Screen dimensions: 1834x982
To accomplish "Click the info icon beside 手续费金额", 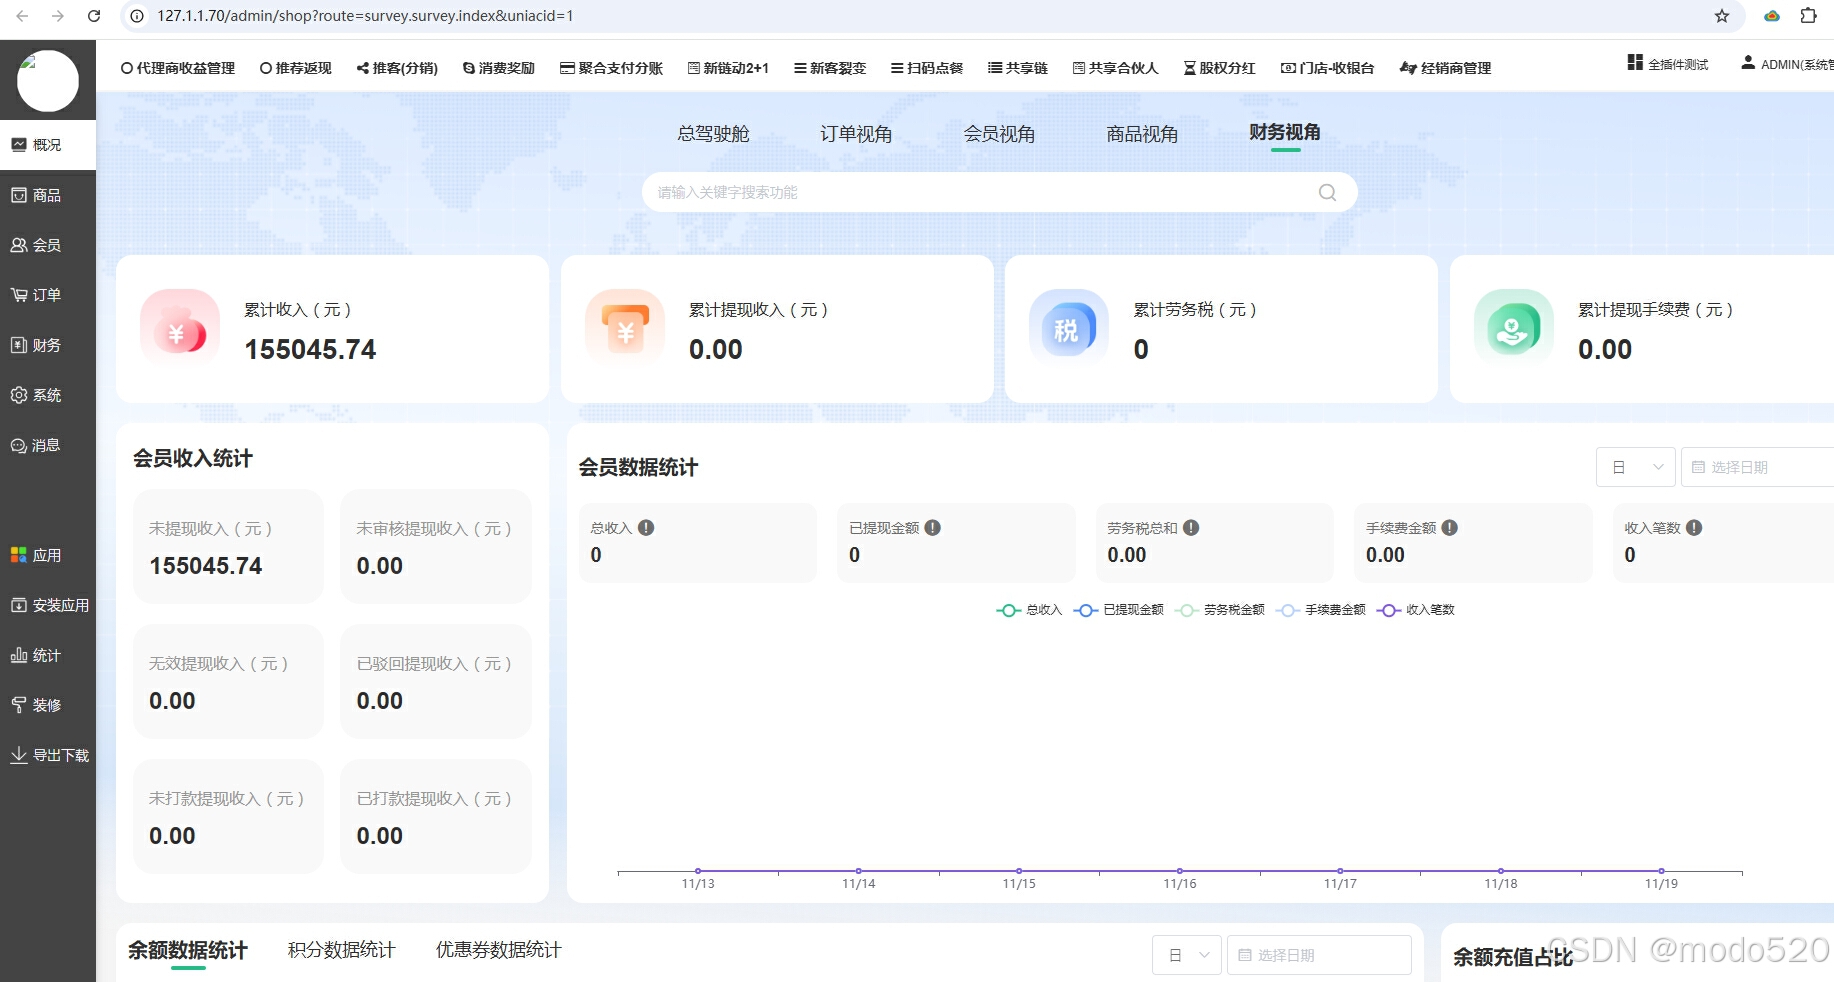I will [x=1449, y=528].
